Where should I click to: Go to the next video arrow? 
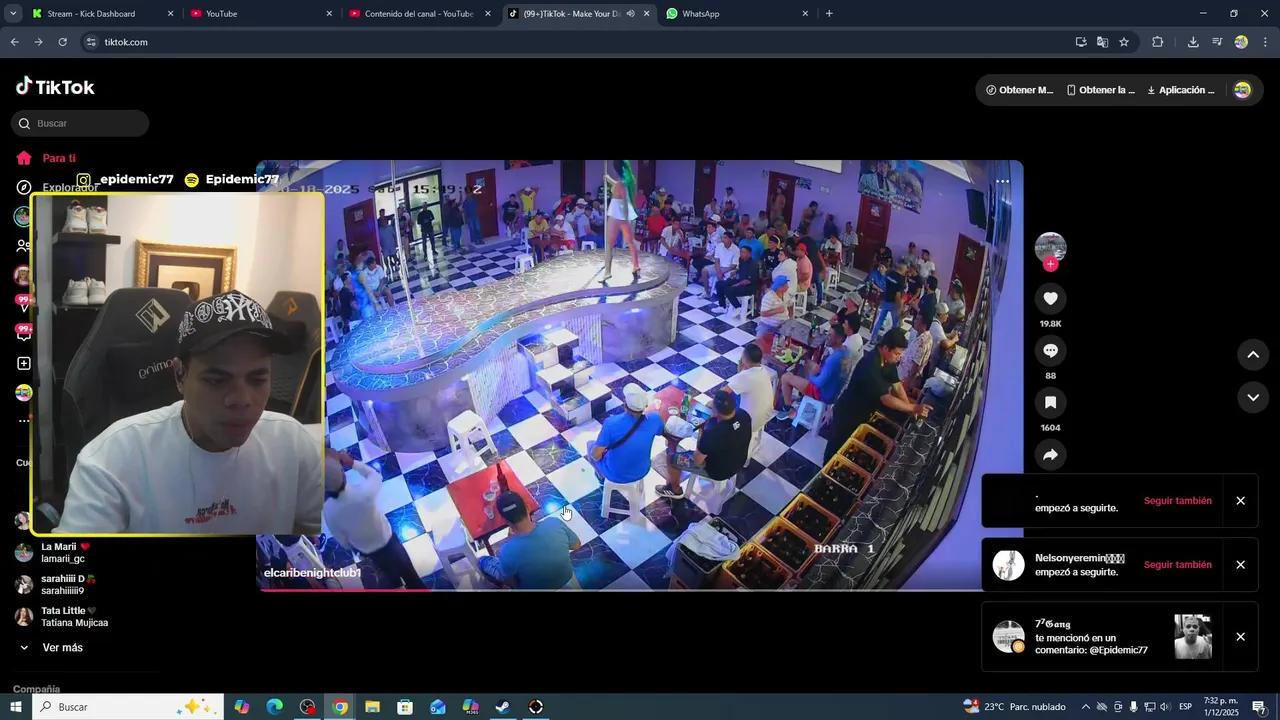click(1252, 398)
